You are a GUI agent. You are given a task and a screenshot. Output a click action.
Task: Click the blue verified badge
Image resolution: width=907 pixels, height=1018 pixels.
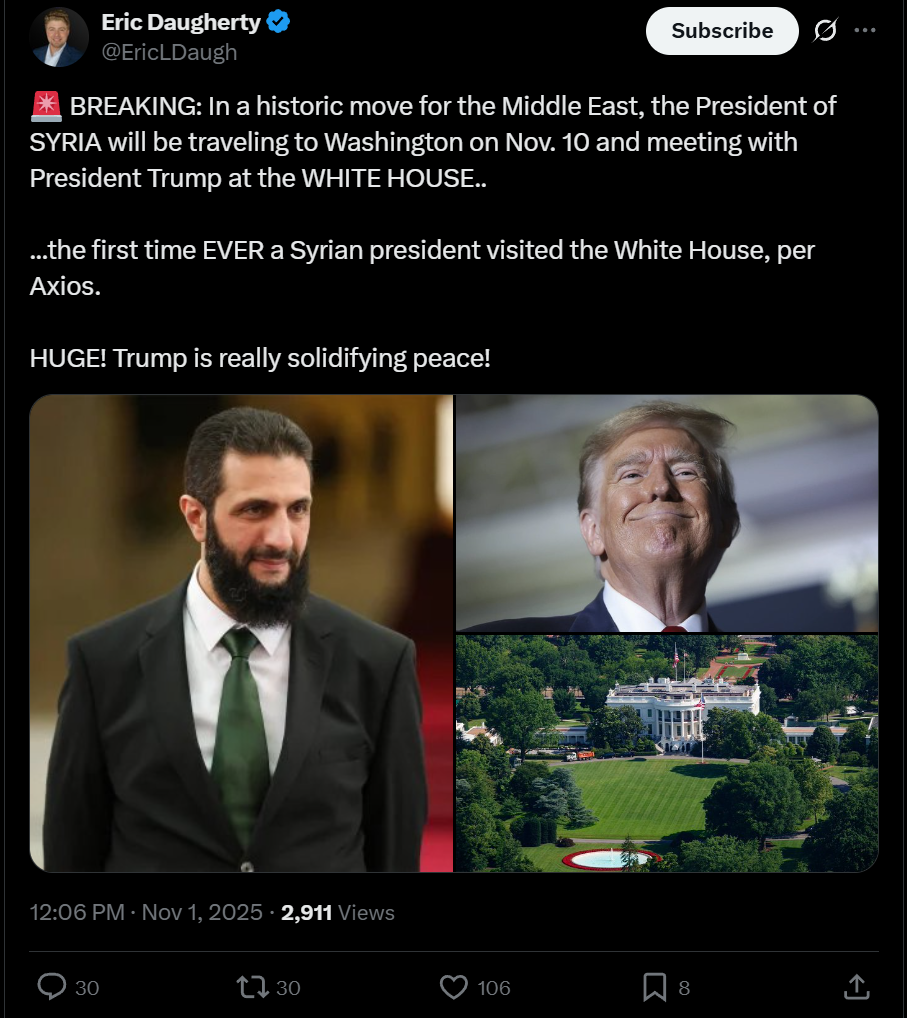pyautogui.click(x=278, y=21)
